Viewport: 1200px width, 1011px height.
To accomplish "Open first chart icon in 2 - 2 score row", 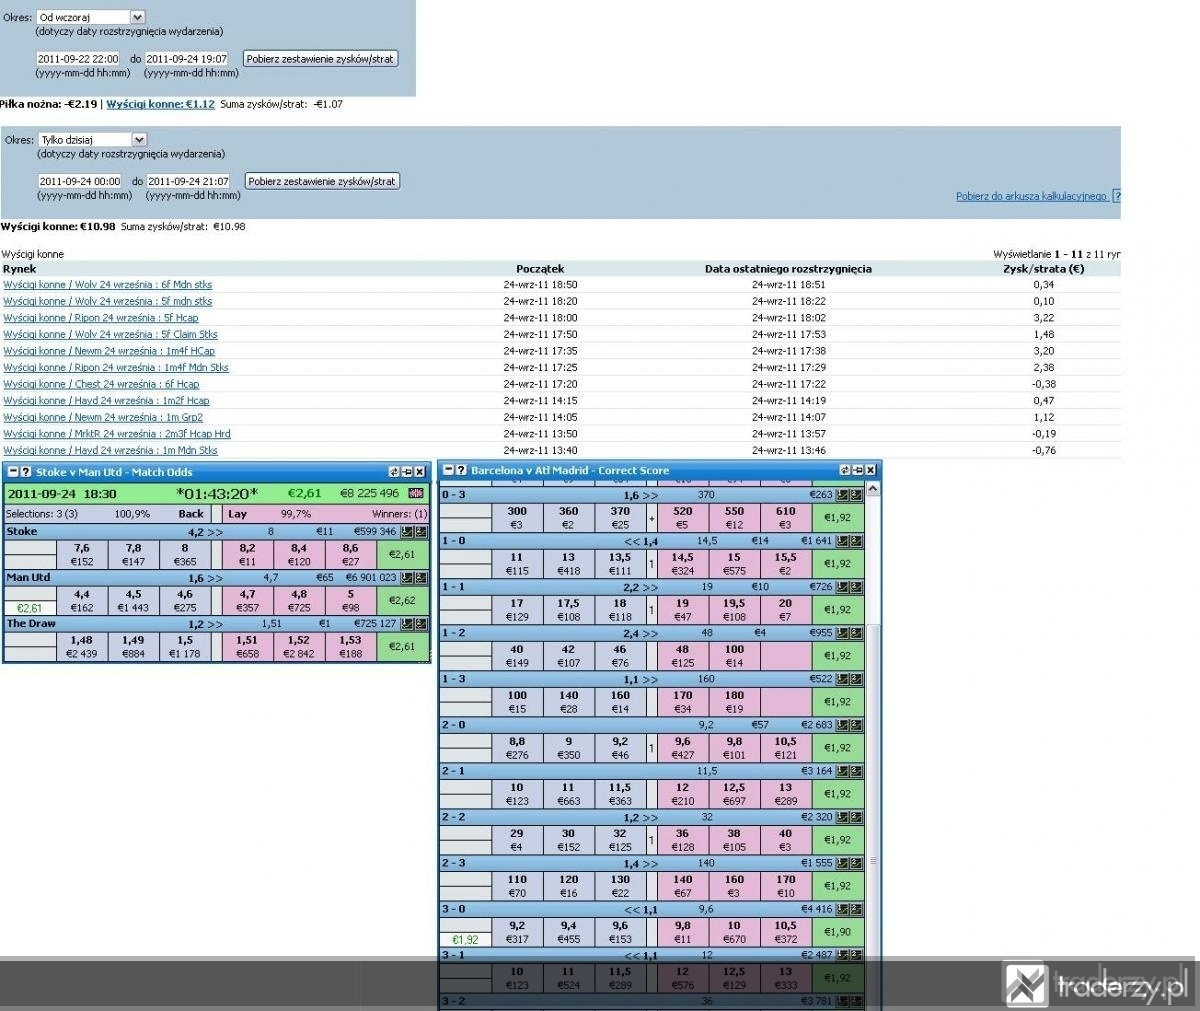I will pyautogui.click(x=842, y=817).
